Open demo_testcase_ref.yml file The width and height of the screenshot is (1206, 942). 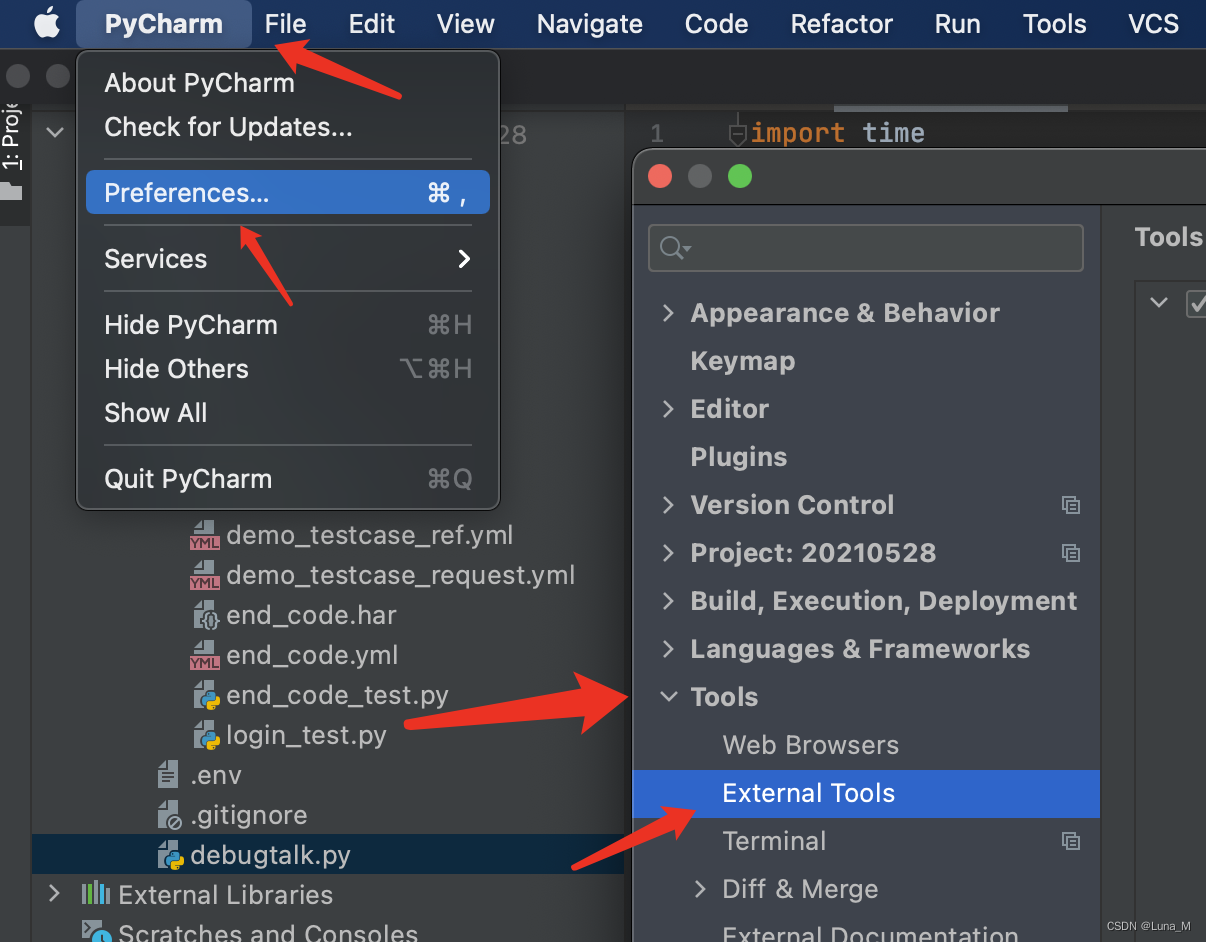point(370,535)
